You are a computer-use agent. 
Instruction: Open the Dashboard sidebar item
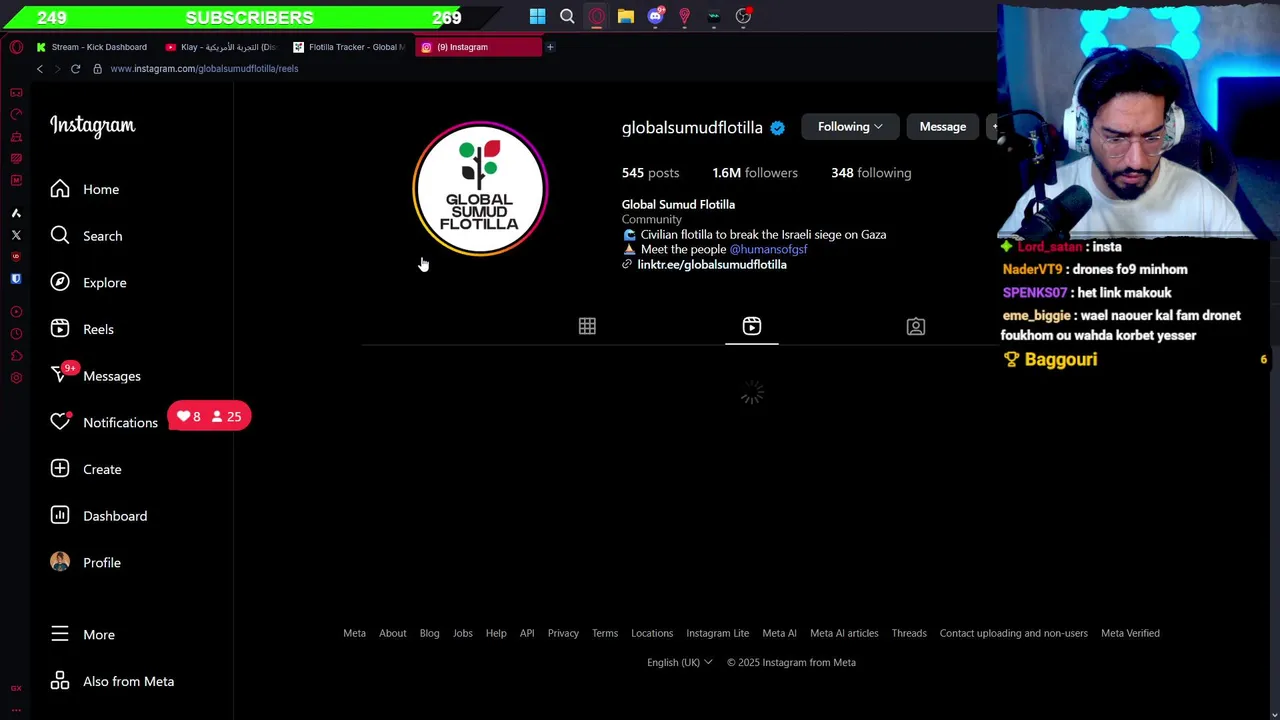point(99,516)
